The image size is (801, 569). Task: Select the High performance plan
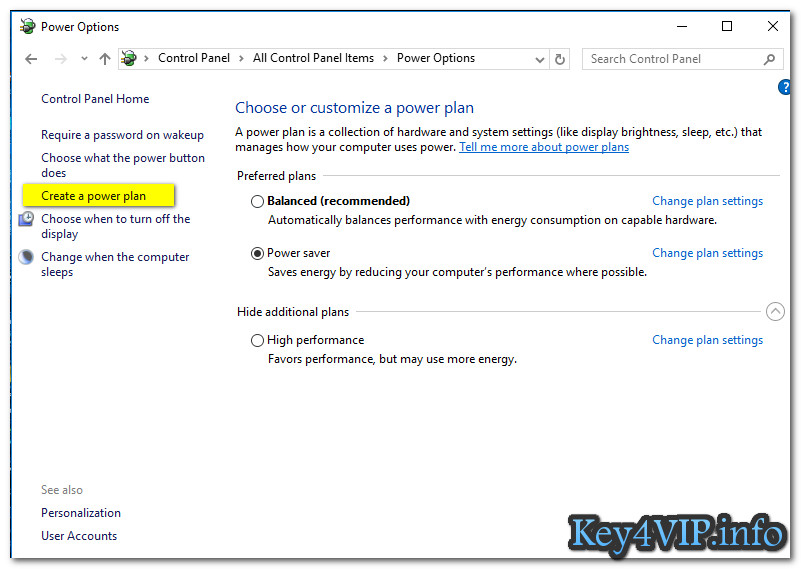coord(257,341)
